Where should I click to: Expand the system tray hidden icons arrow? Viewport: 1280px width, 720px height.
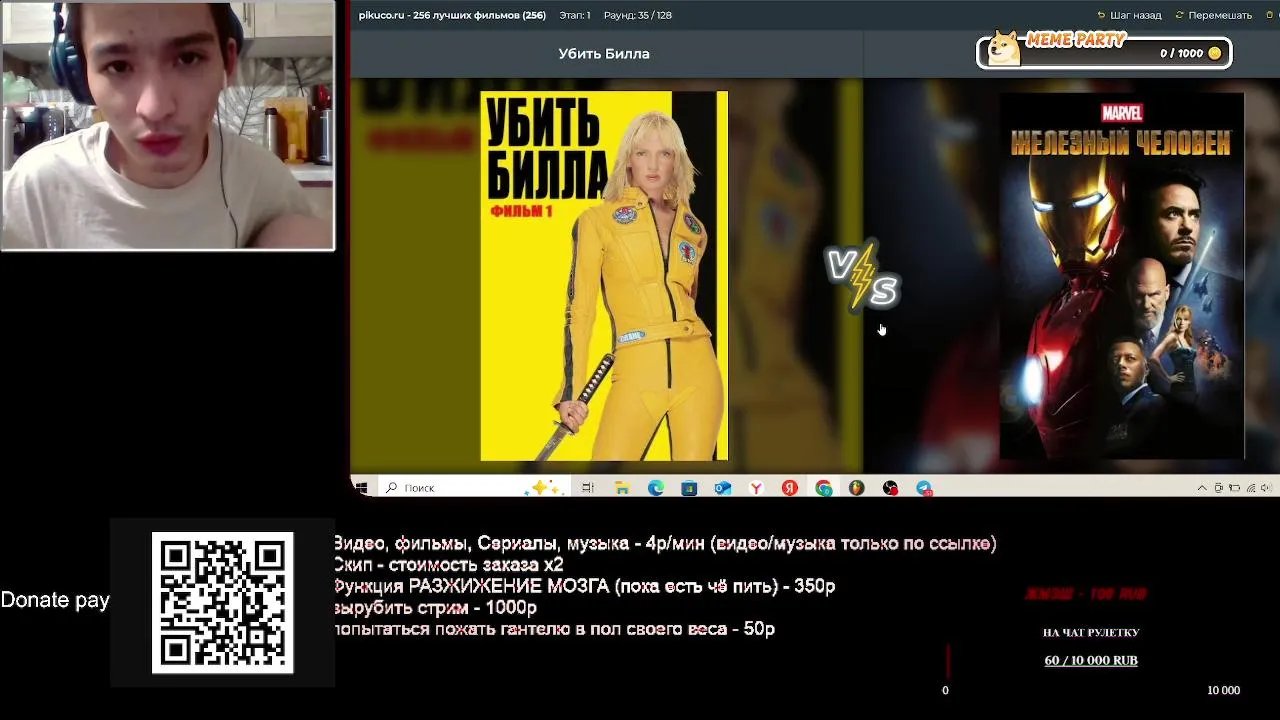point(1202,488)
